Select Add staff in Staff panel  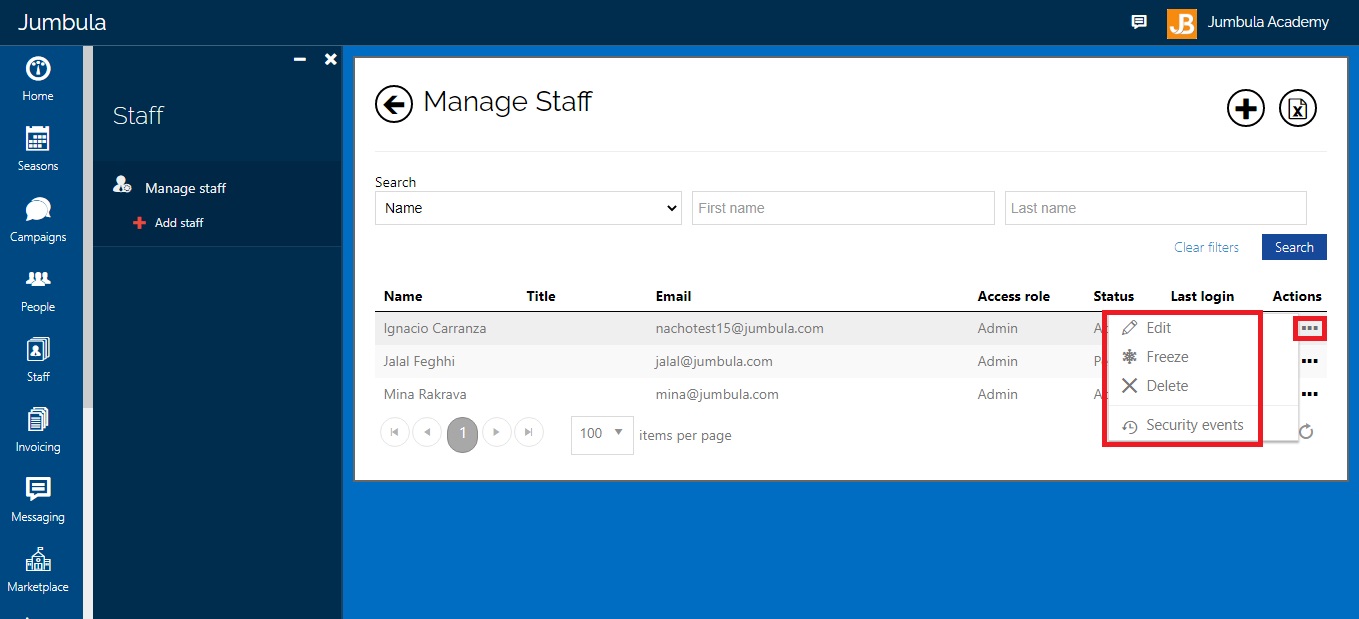(x=179, y=223)
